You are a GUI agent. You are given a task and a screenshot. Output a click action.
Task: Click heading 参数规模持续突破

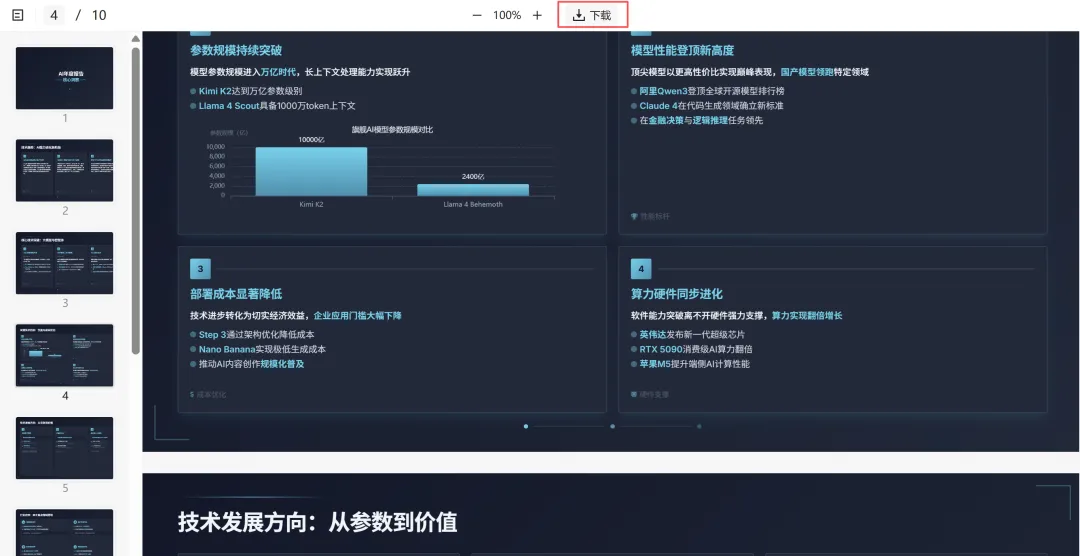[236, 50]
